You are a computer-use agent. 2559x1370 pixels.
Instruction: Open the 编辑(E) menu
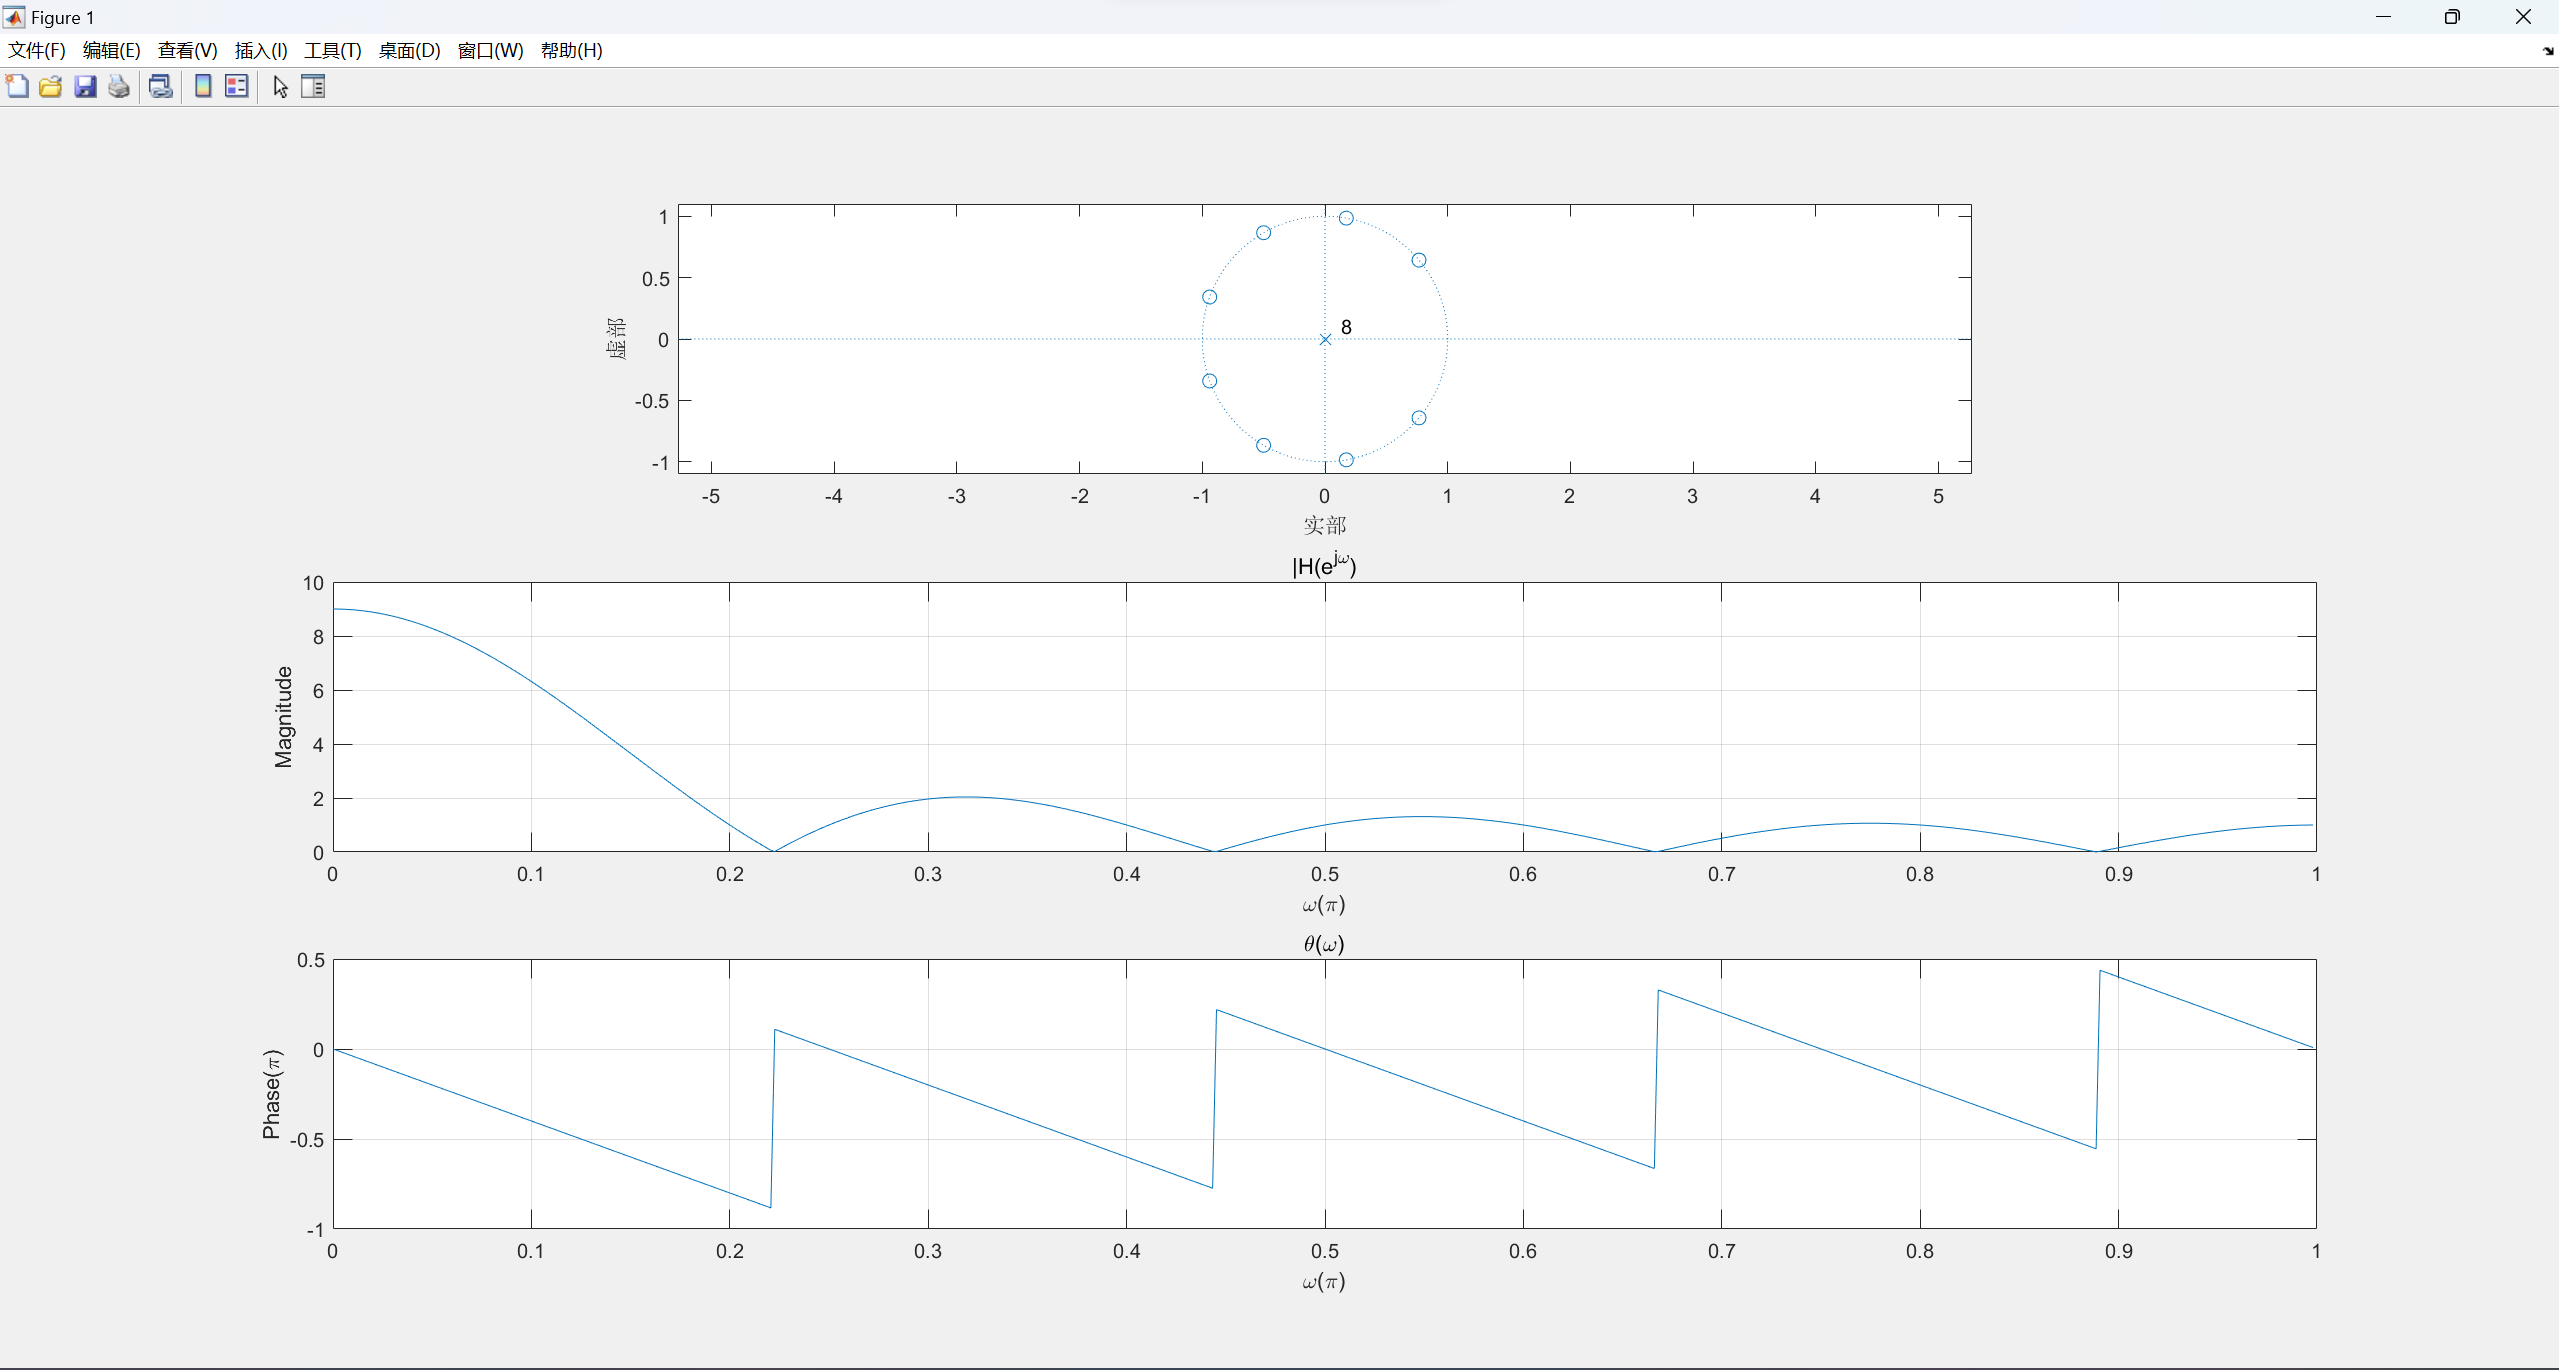click(111, 51)
